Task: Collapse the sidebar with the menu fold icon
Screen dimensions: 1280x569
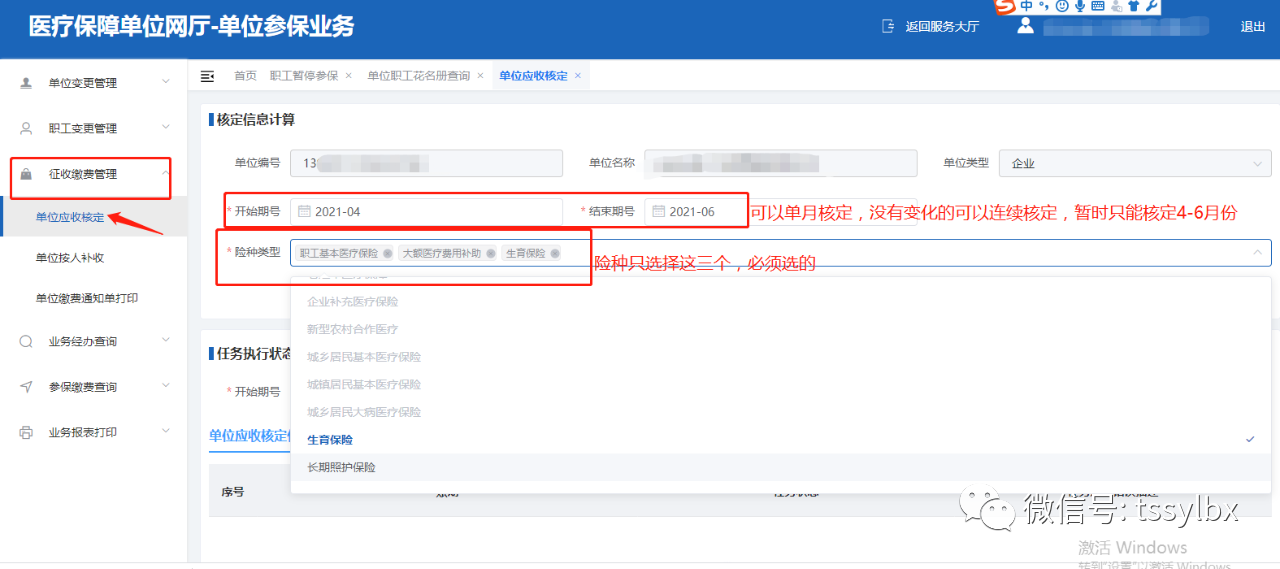Action: coord(208,76)
